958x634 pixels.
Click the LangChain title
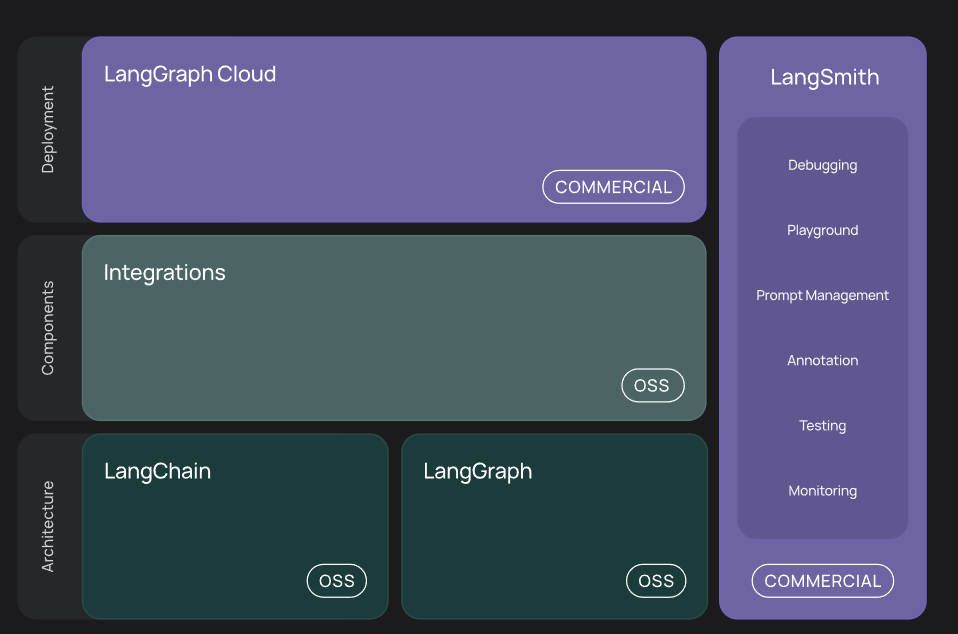158,472
